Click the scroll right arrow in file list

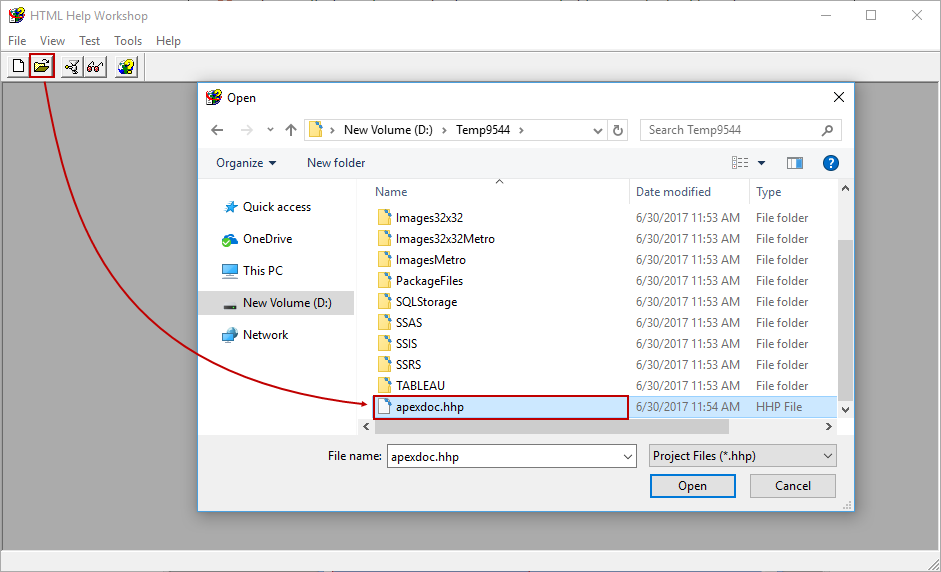(x=829, y=427)
